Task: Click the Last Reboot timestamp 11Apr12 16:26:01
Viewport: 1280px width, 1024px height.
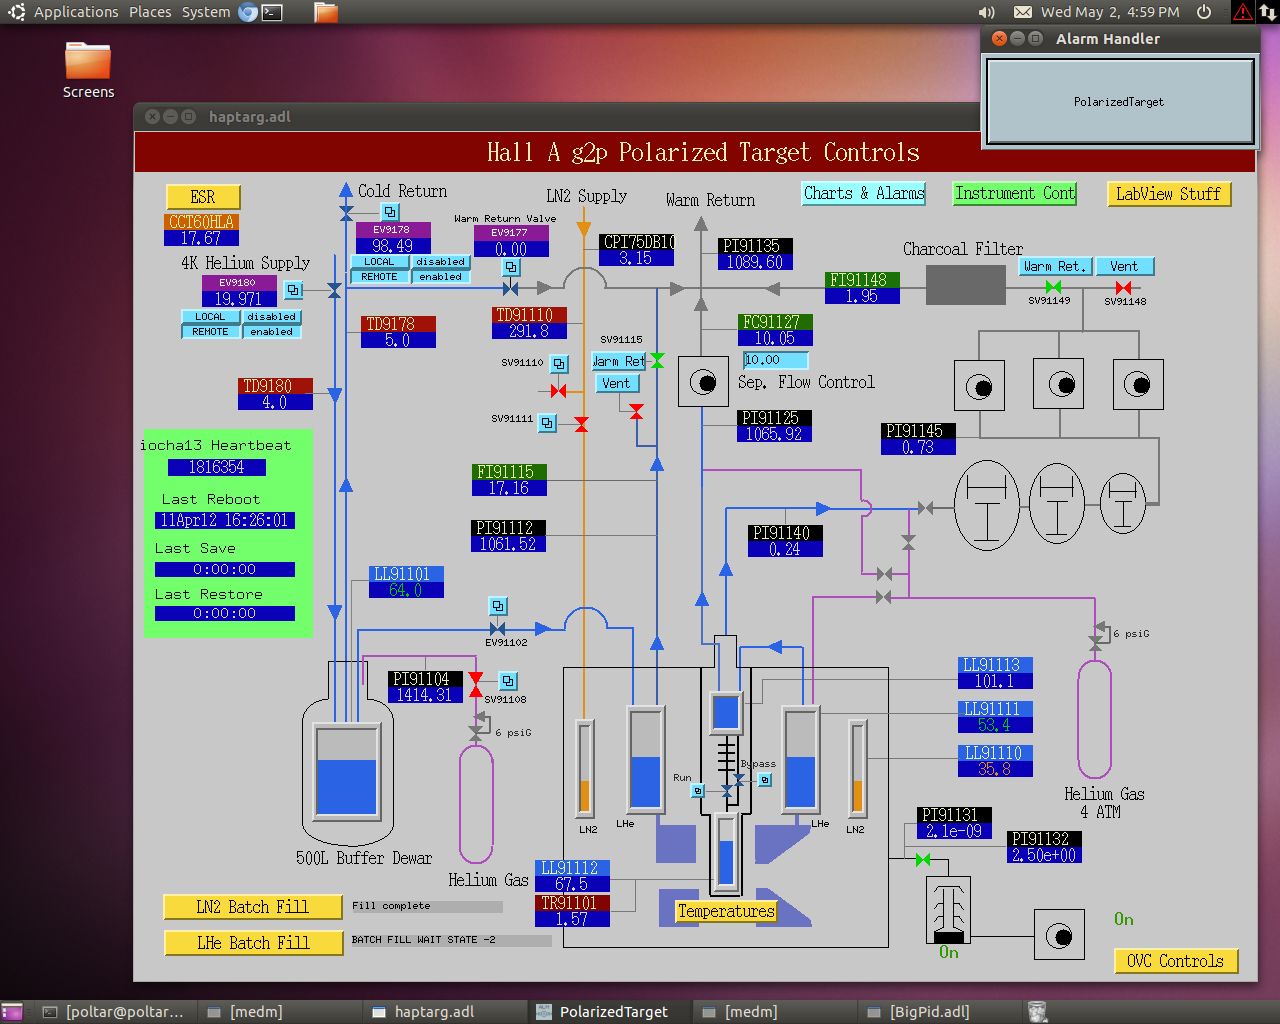Action: click(225, 520)
